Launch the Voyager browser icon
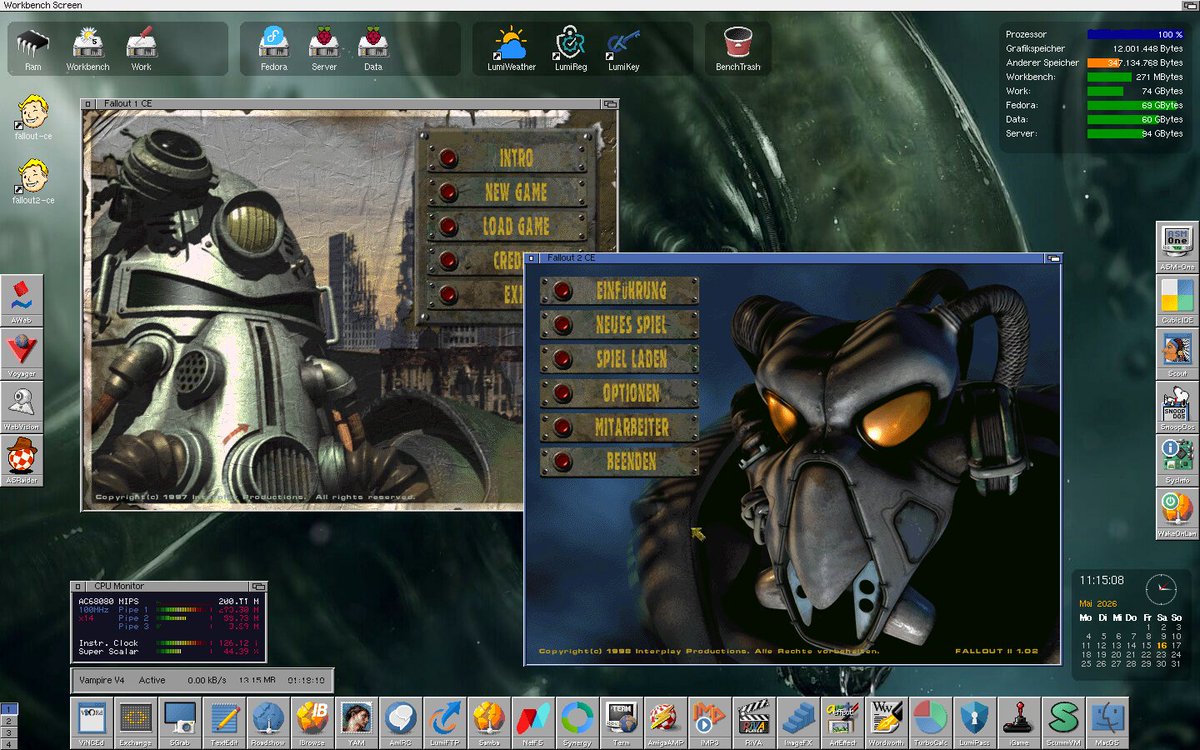1200x750 pixels. pos(22,354)
